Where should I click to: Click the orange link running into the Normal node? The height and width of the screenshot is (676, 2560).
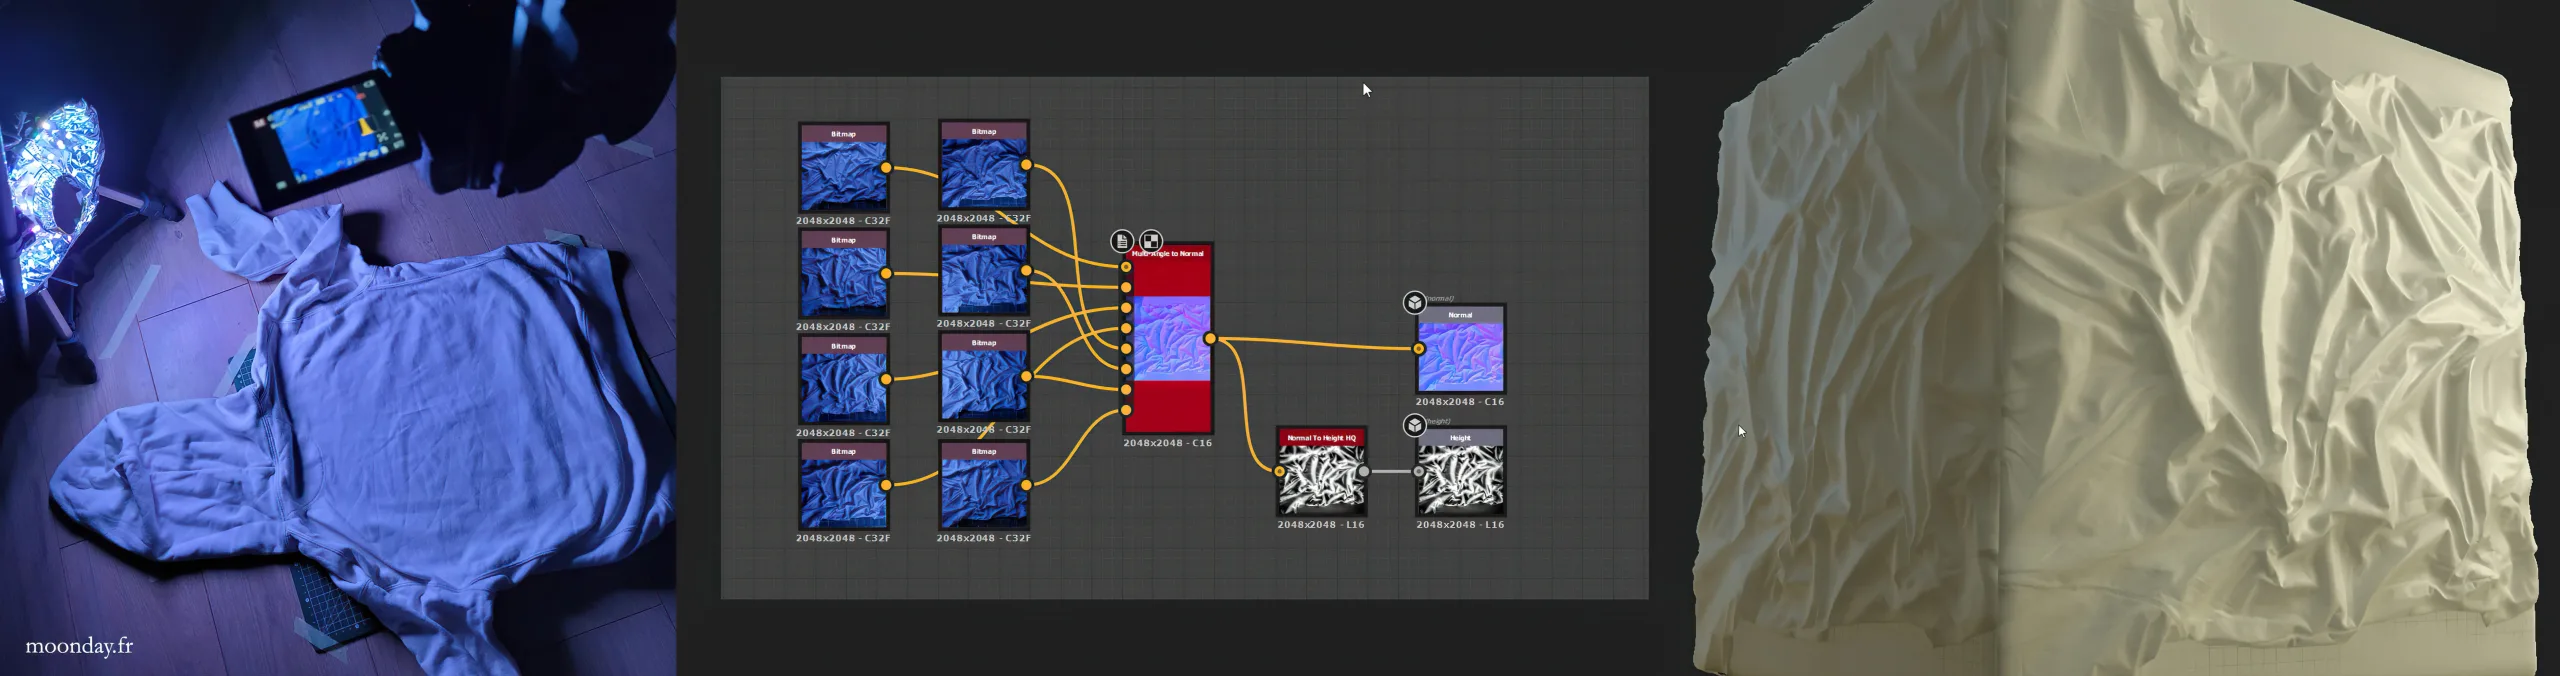(x=1315, y=343)
